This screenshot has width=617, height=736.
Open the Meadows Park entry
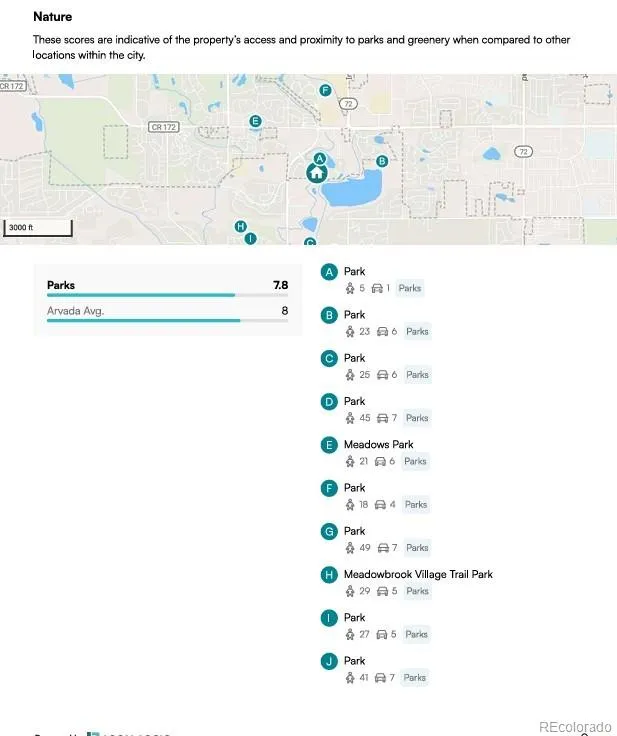(x=378, y=444)
